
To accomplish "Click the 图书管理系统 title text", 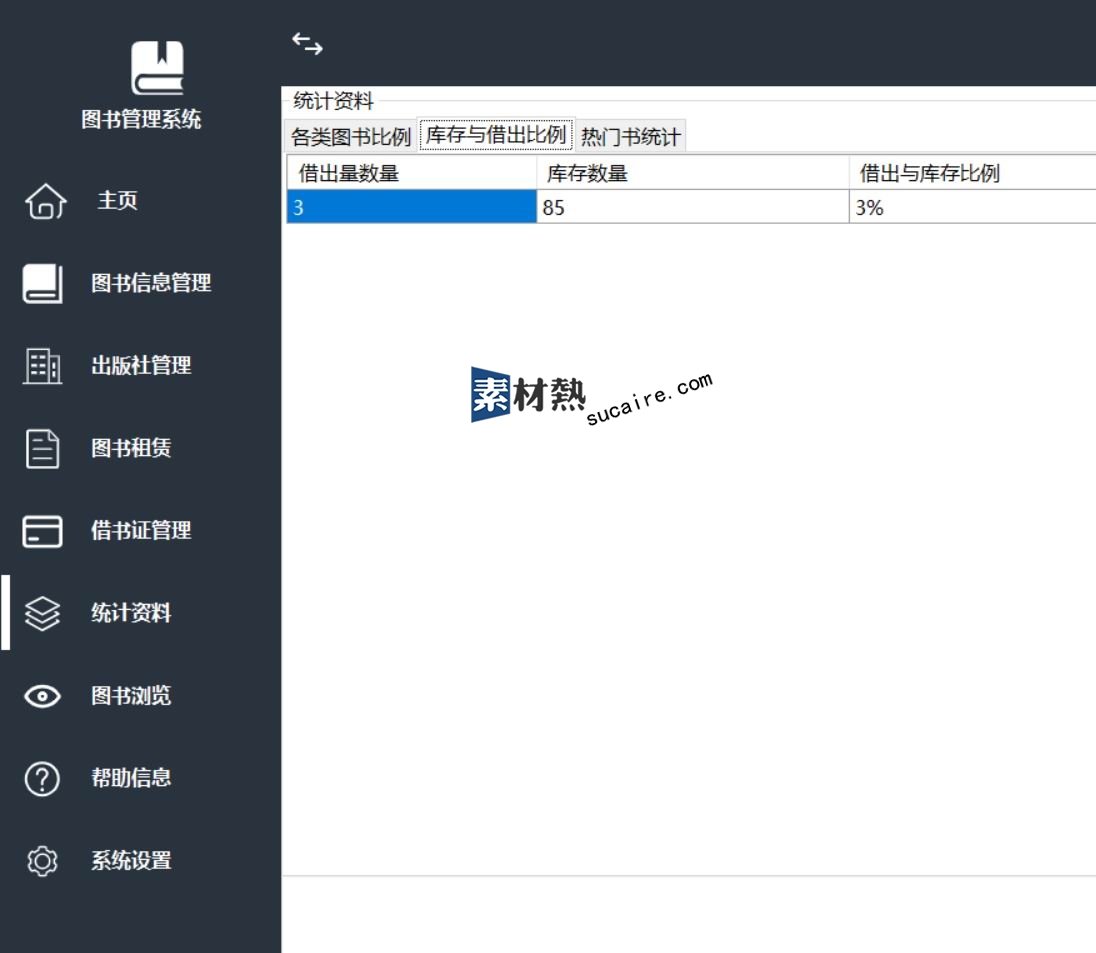I will 141,119.
